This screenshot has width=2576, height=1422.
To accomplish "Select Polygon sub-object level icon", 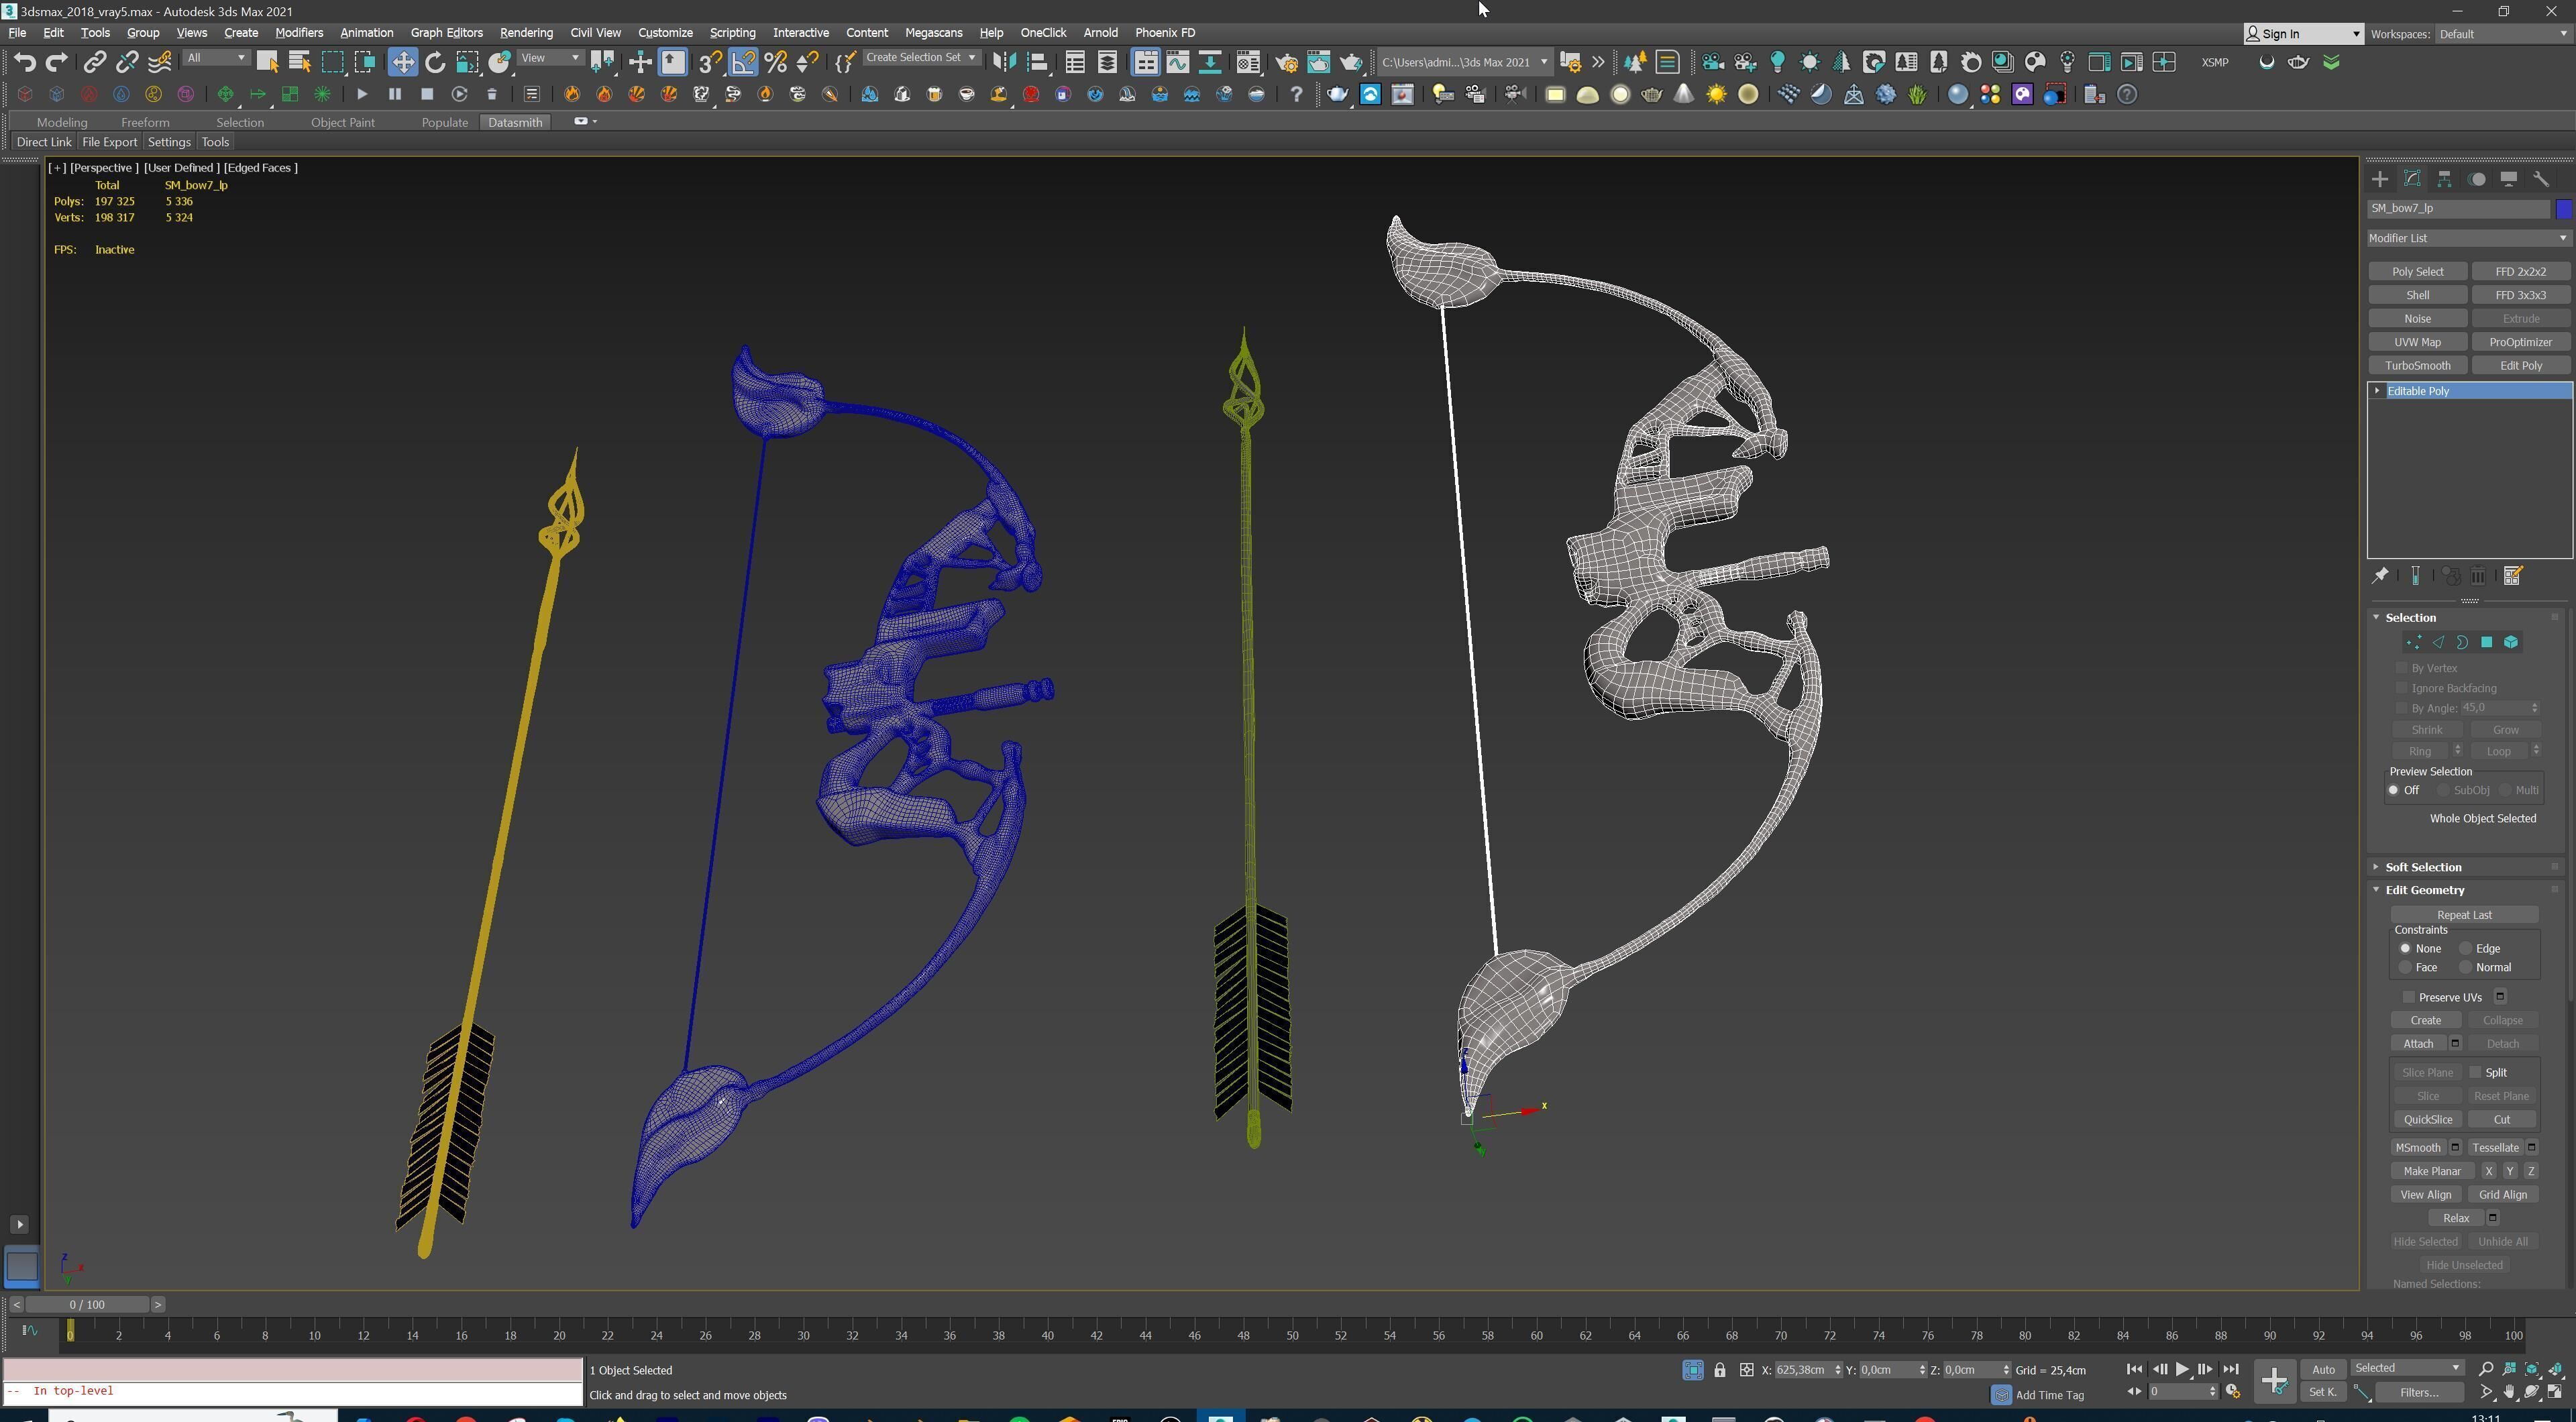I will point(2486,643).
